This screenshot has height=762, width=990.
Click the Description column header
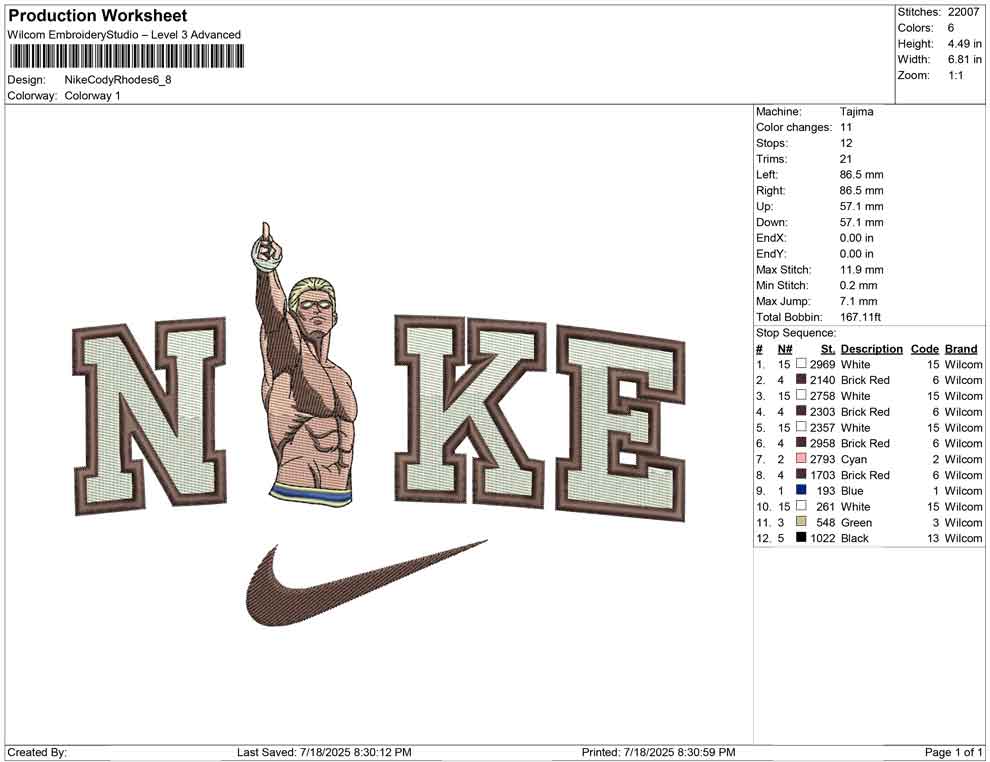[871, 348]
